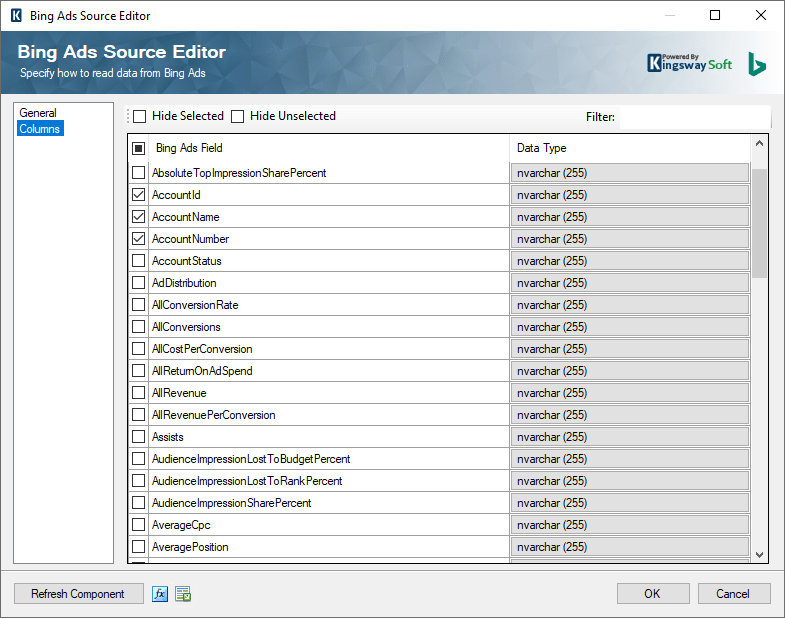Click the KingswaySoft logo

(x=689, y=64)
